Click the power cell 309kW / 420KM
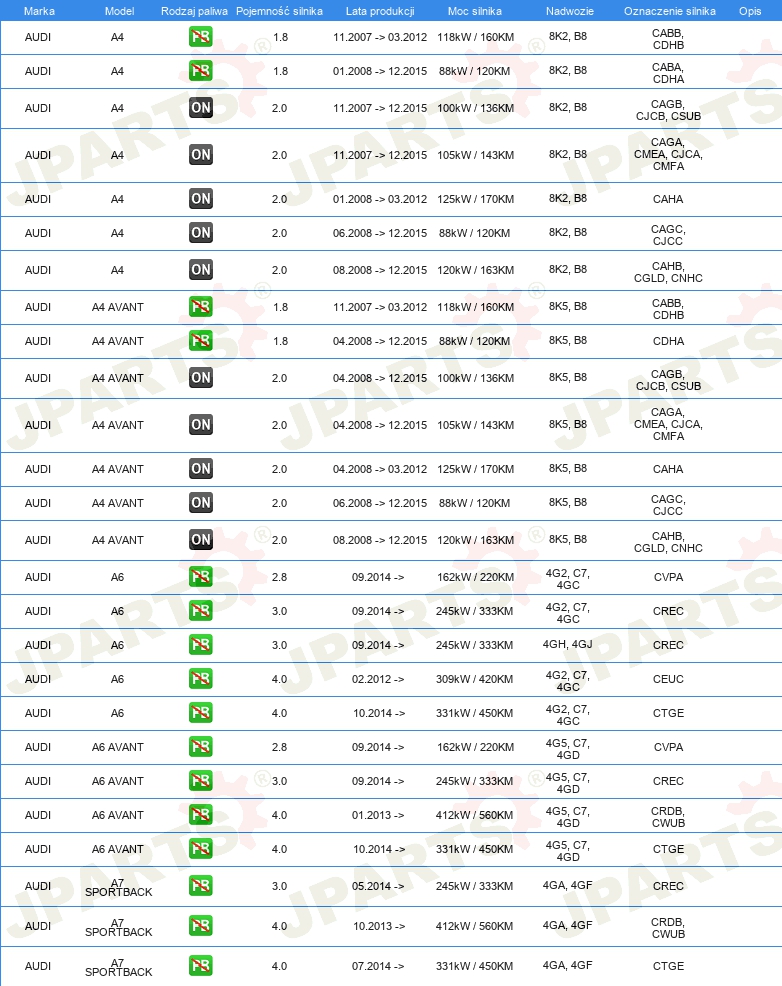Image resolution: width=782 pixels, height=986 pixels. 475,679
